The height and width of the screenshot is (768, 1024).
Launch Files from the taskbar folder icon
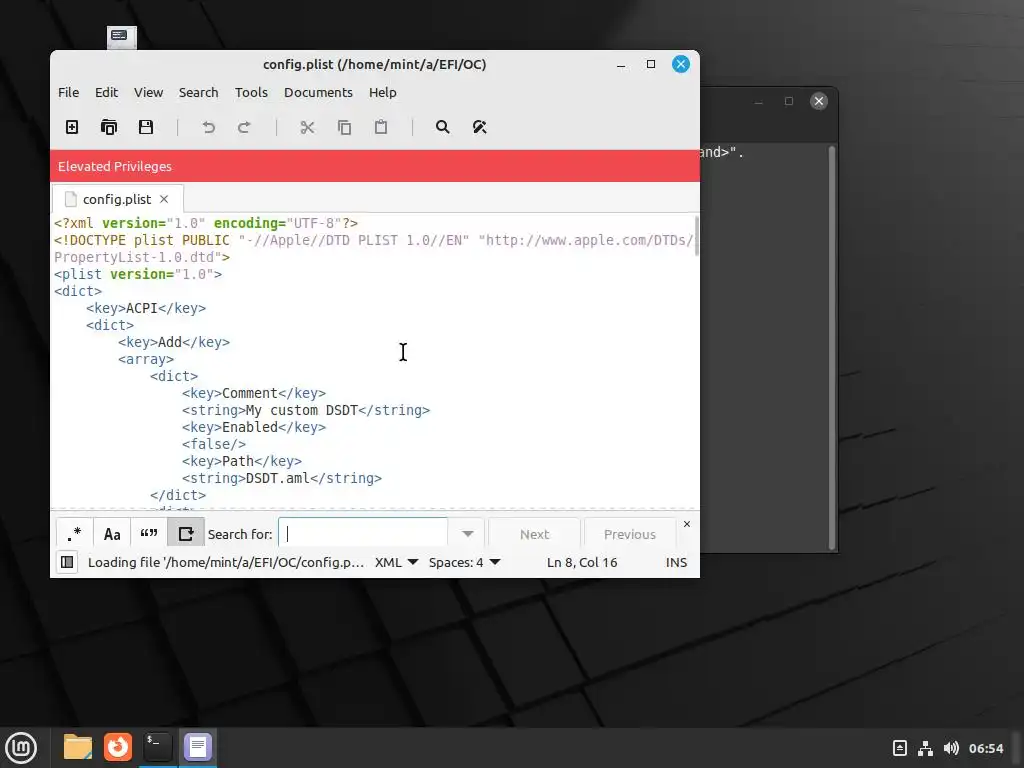coord(78,747)
